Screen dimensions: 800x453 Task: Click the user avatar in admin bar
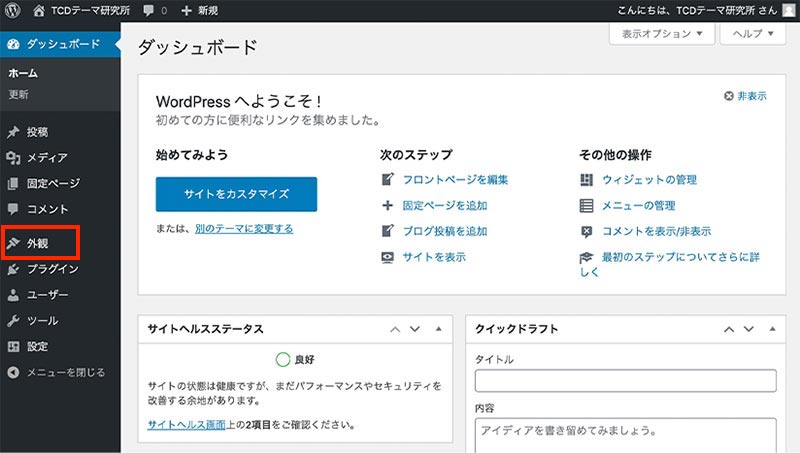tap(789, 10)
